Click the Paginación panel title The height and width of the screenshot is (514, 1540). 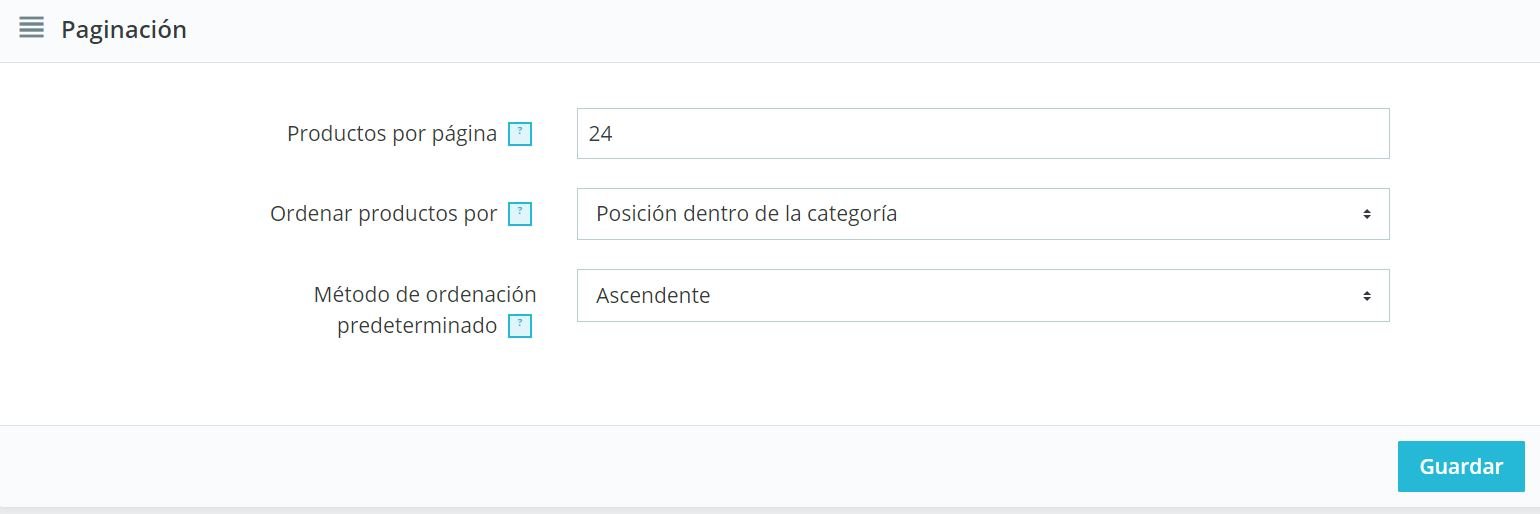point(124,30)
